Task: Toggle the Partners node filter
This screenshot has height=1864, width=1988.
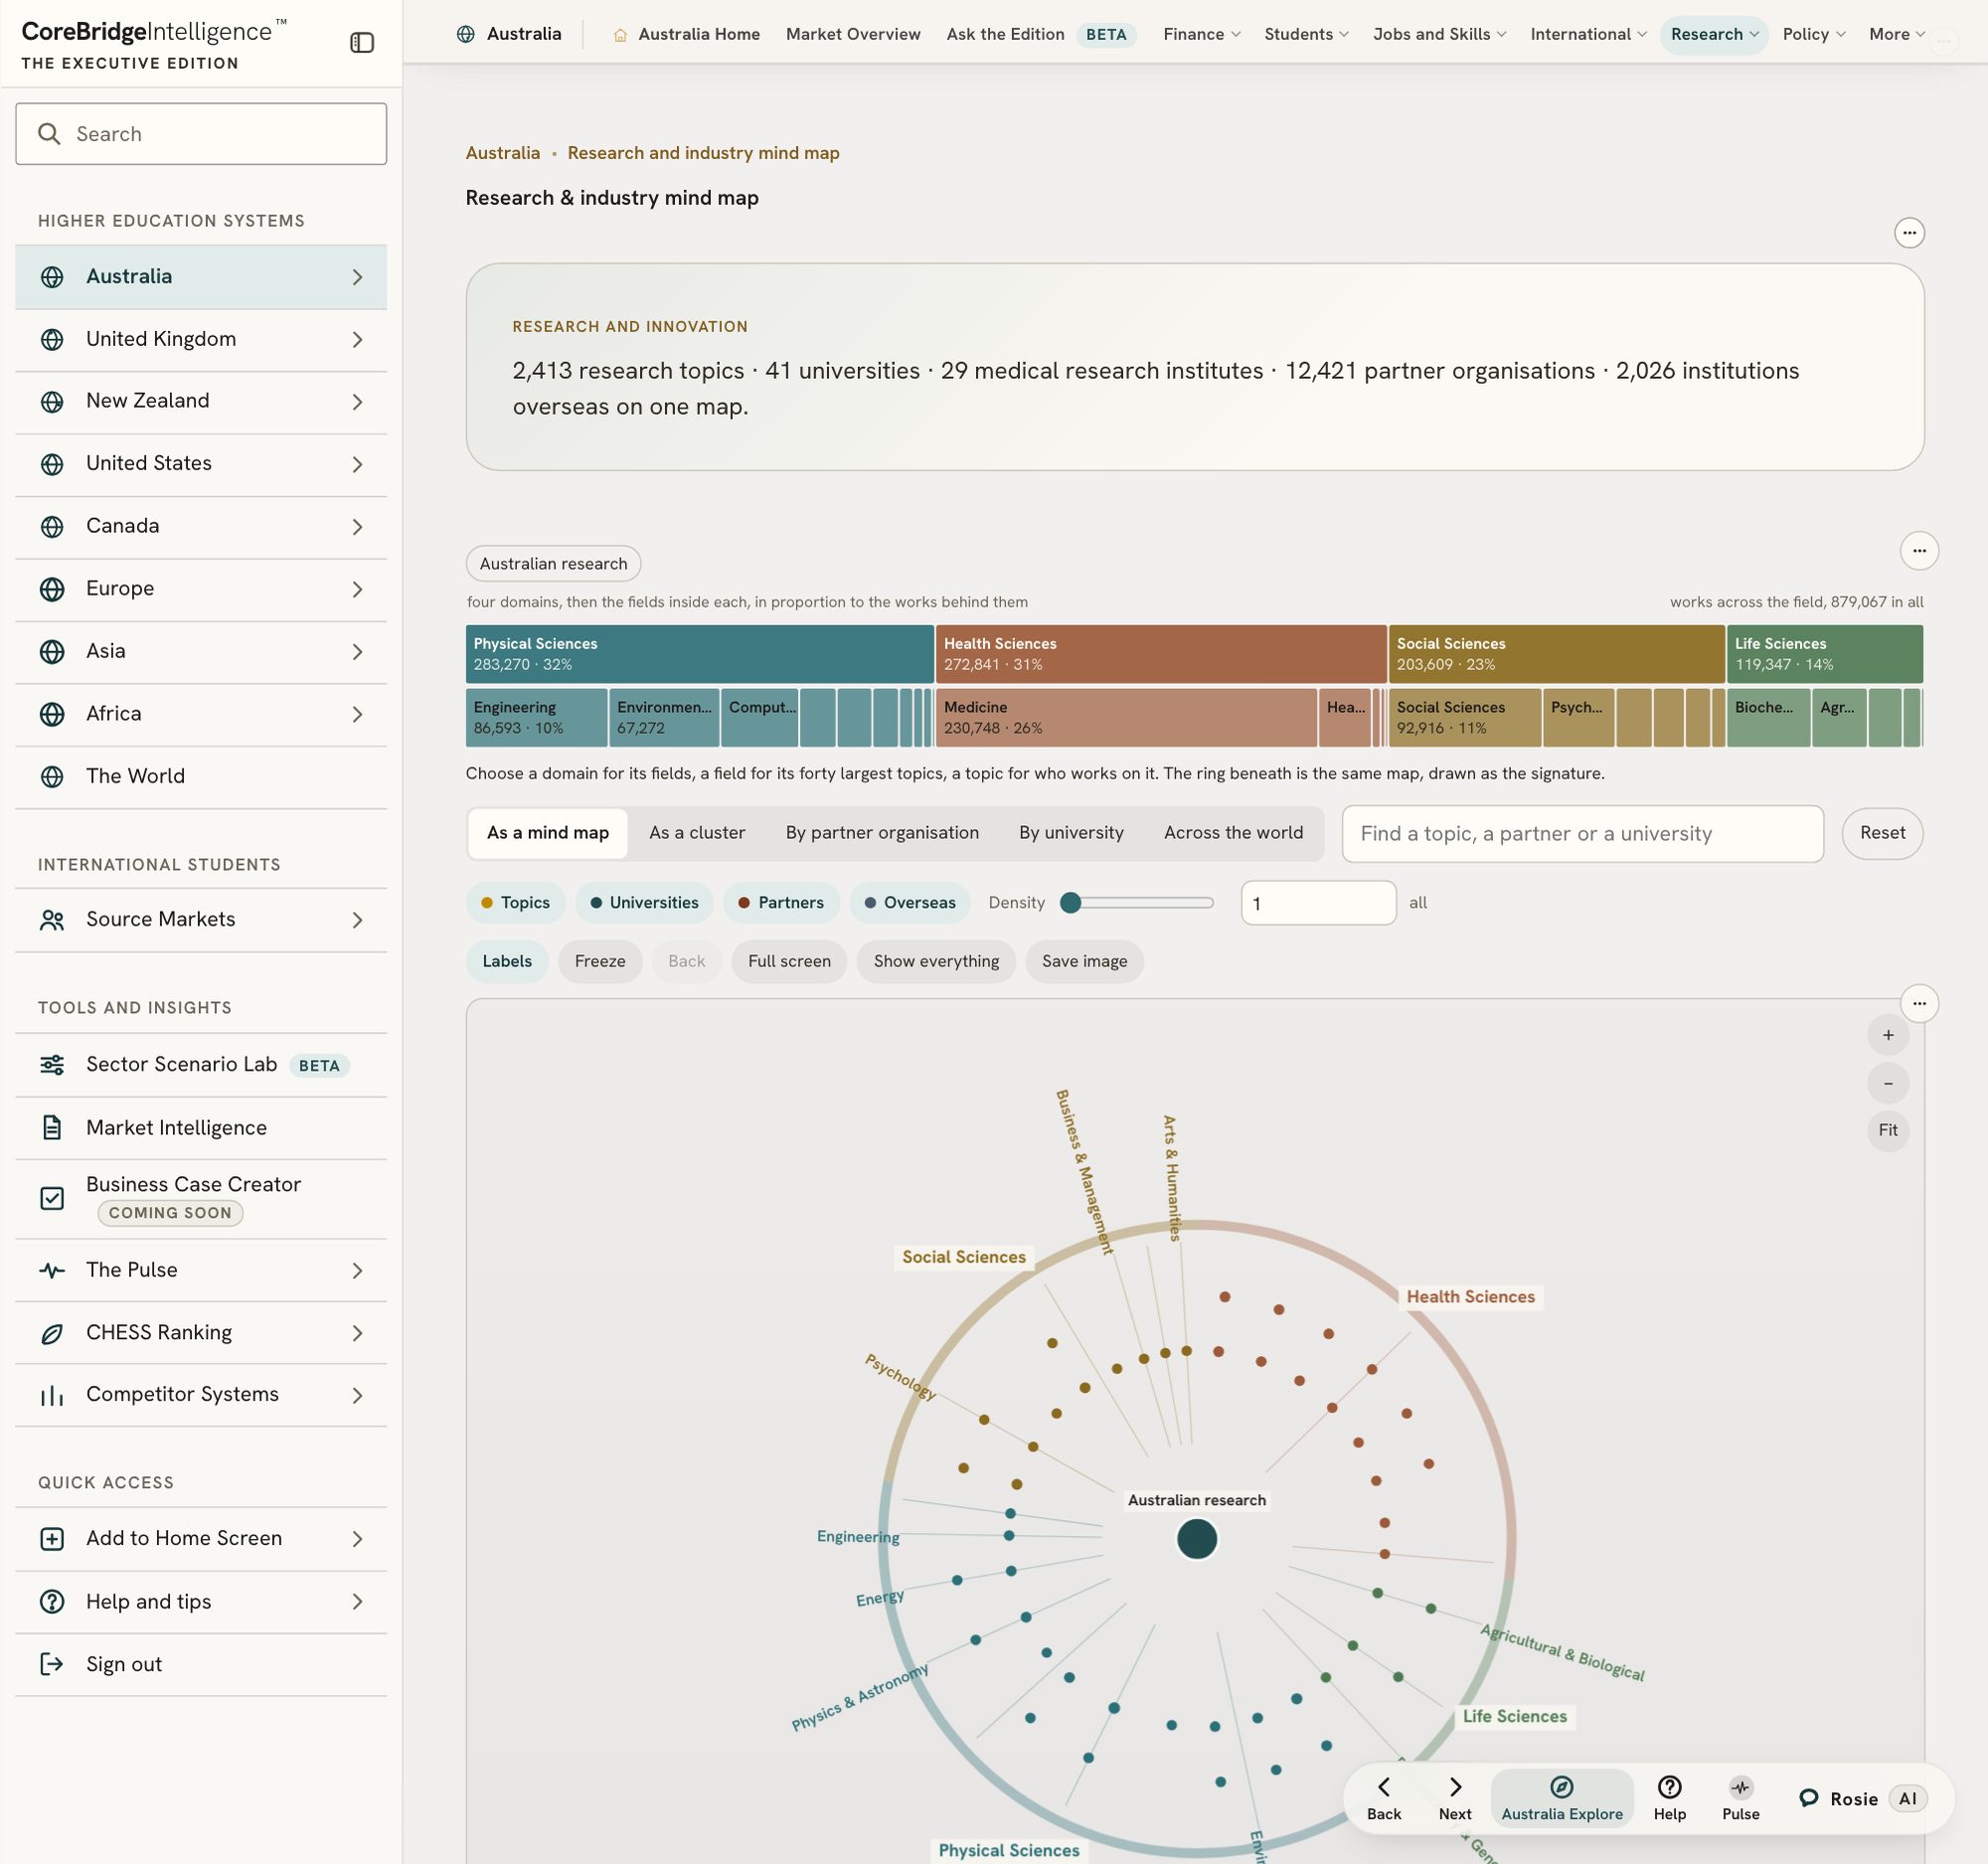Action: 780,903
